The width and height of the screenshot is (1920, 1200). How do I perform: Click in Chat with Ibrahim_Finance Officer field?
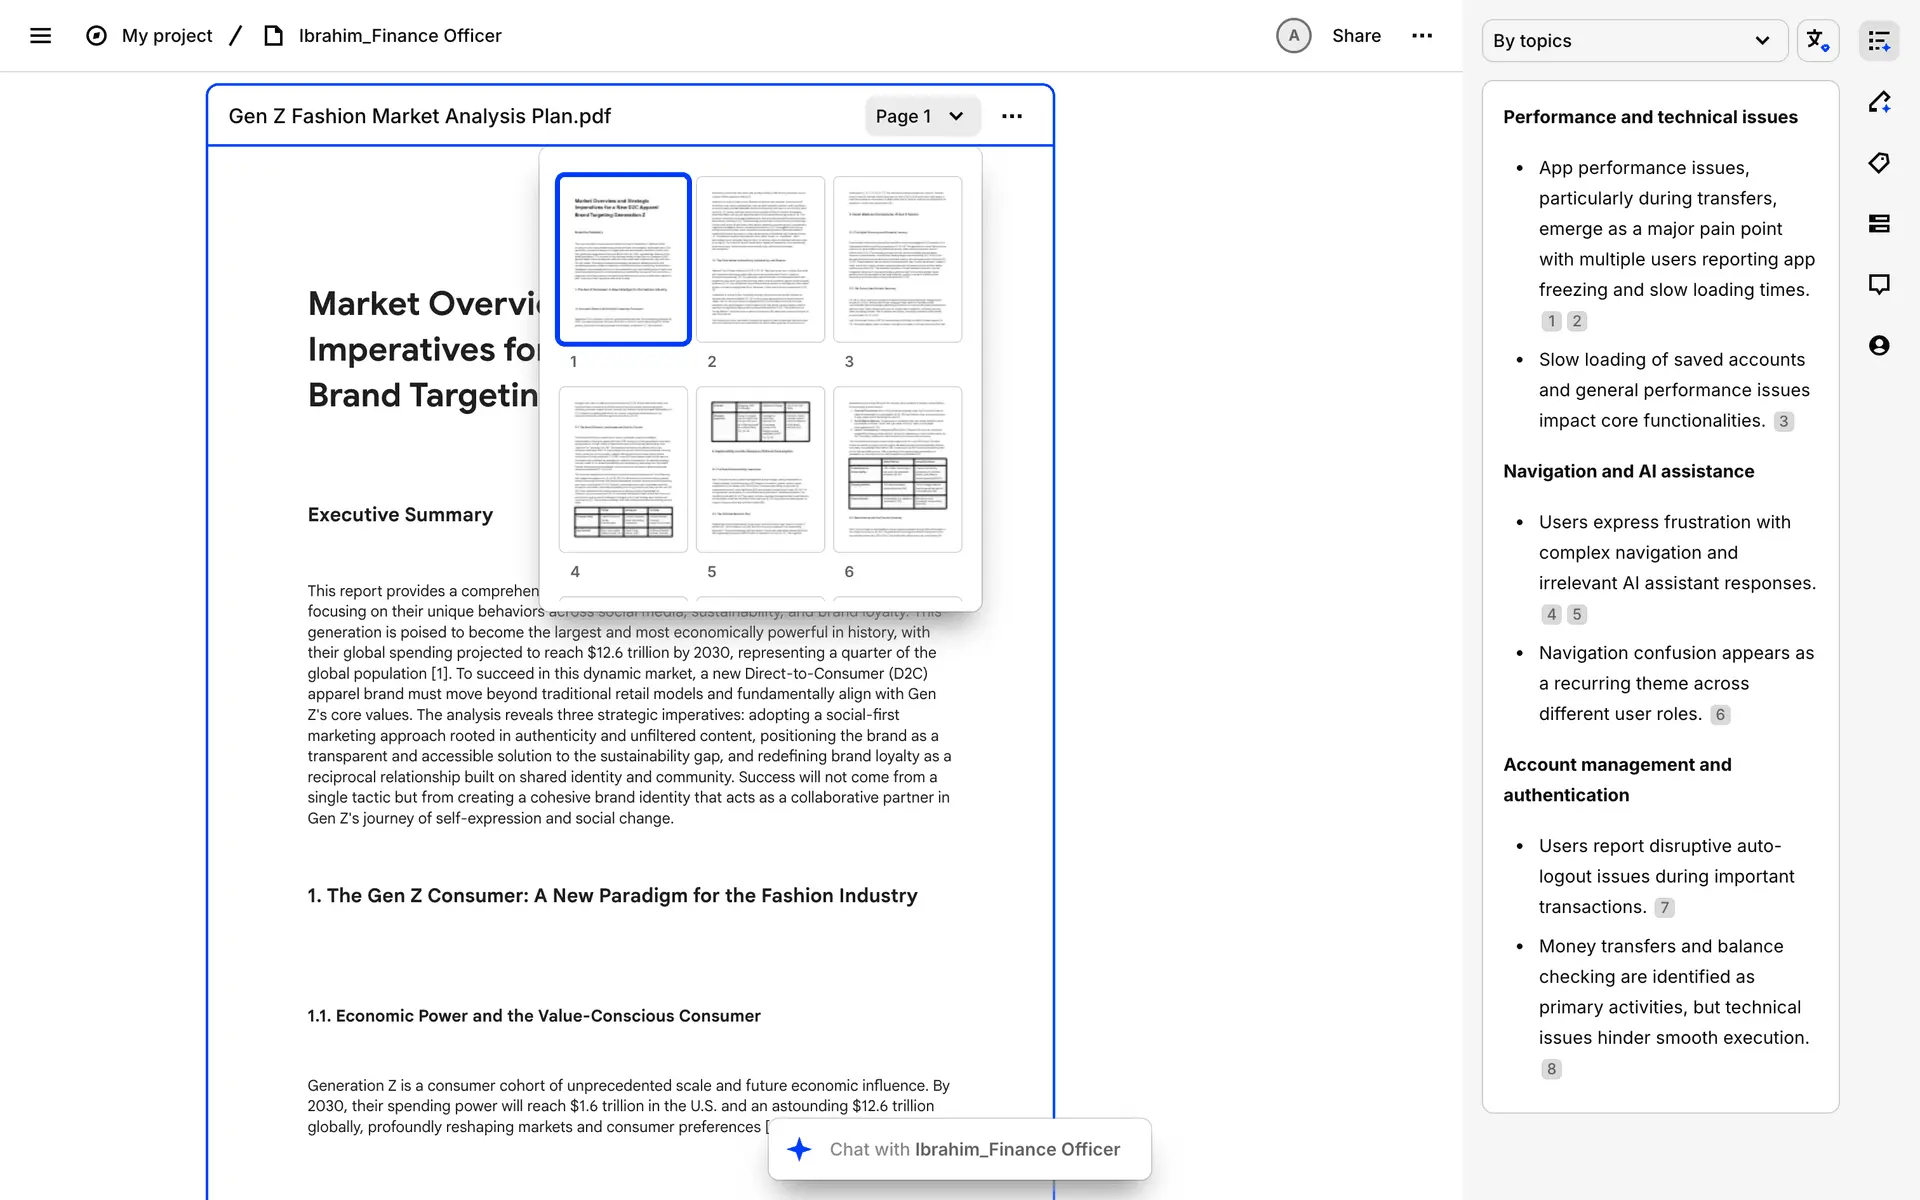click(x=974, y=1149)
